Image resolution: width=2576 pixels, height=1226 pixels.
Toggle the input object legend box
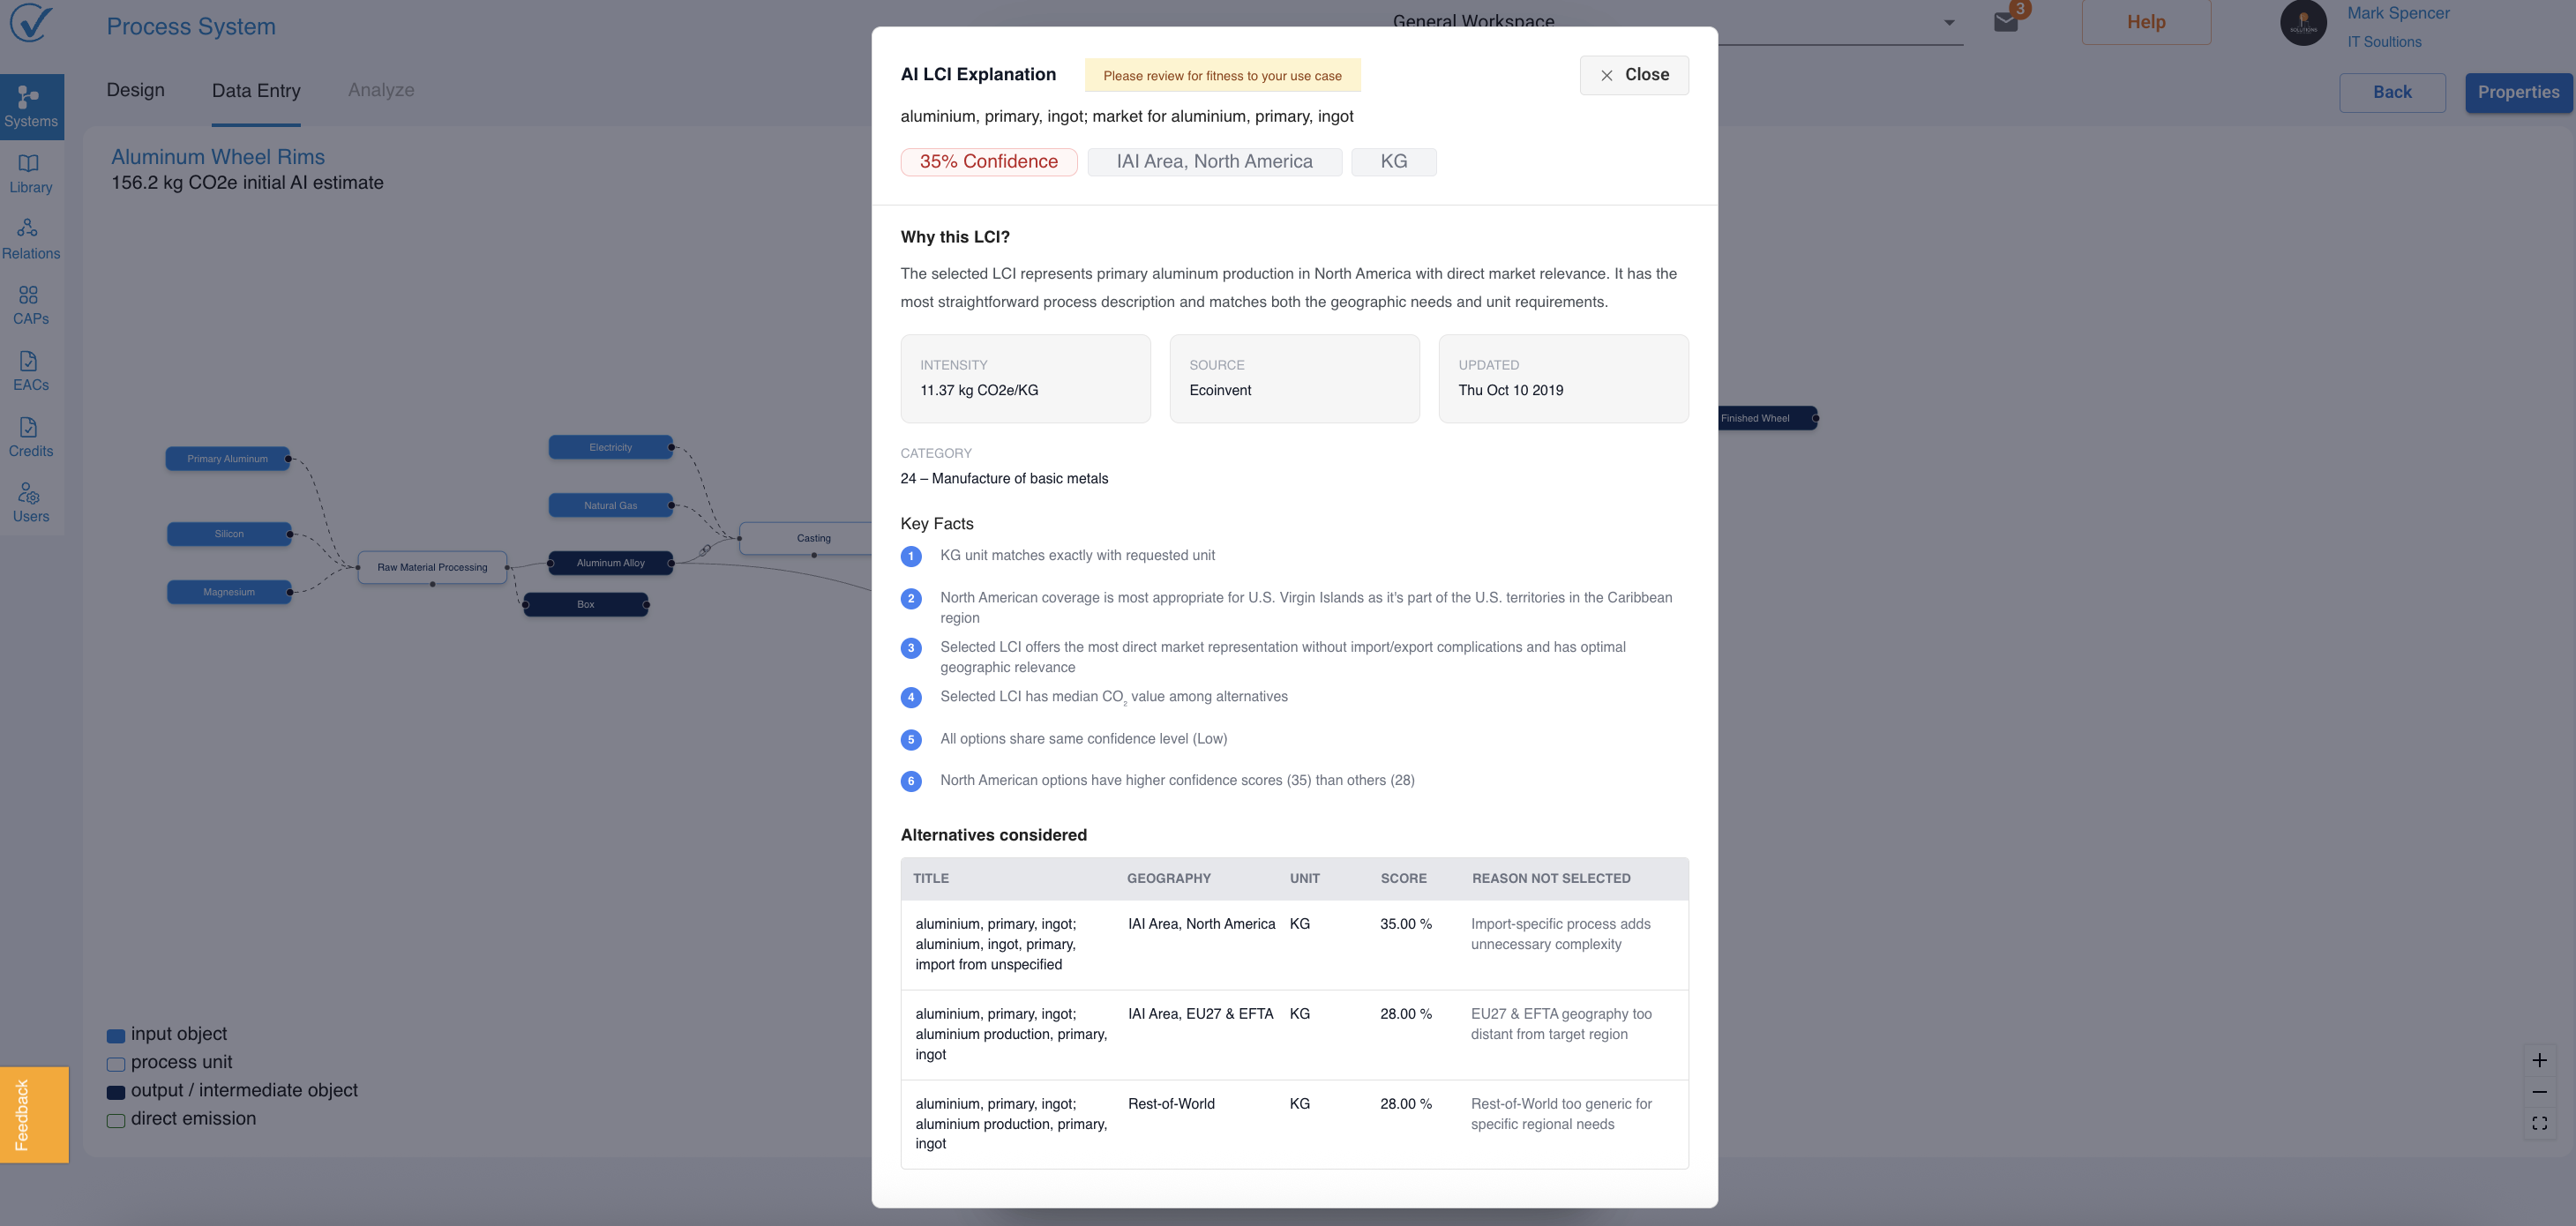click(116, 1036)
